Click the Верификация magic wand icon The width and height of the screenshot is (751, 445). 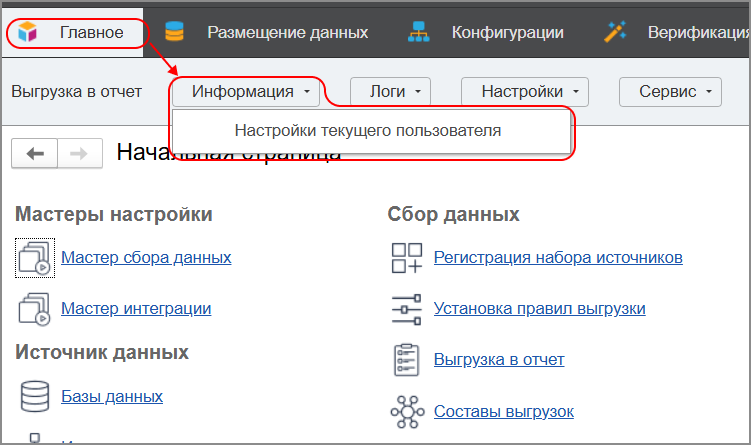tap(615, 33)
